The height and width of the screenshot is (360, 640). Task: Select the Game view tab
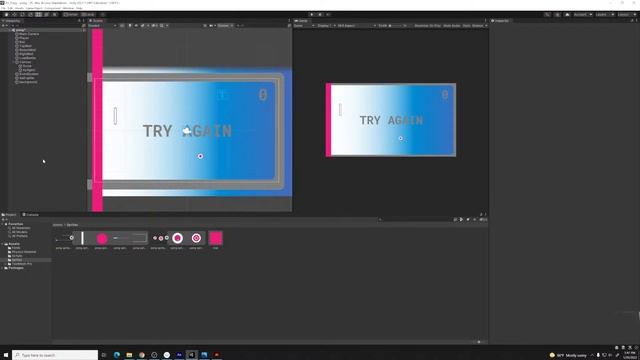click(x=301, y=20)
